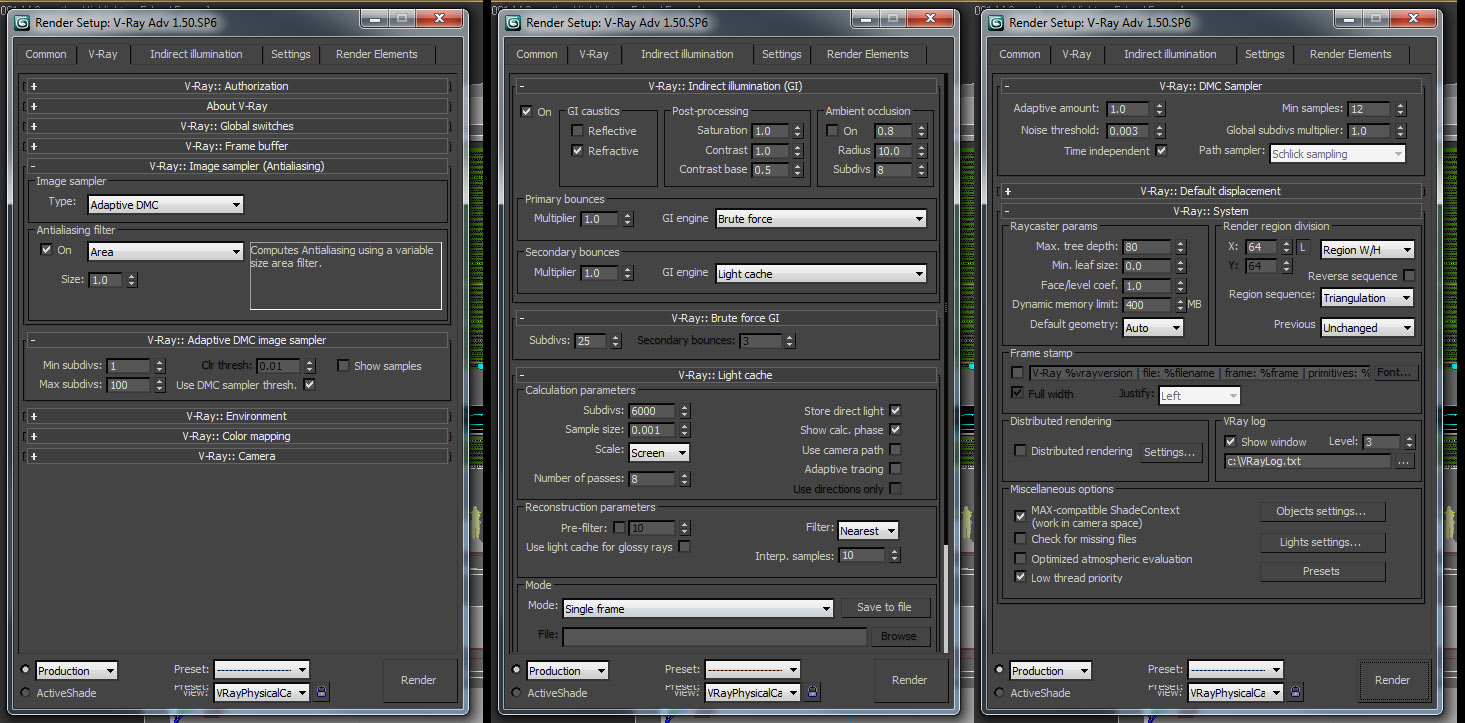
Task: Click Light cache Subdivs 6000 spinner
Action: tap(684, 411)
